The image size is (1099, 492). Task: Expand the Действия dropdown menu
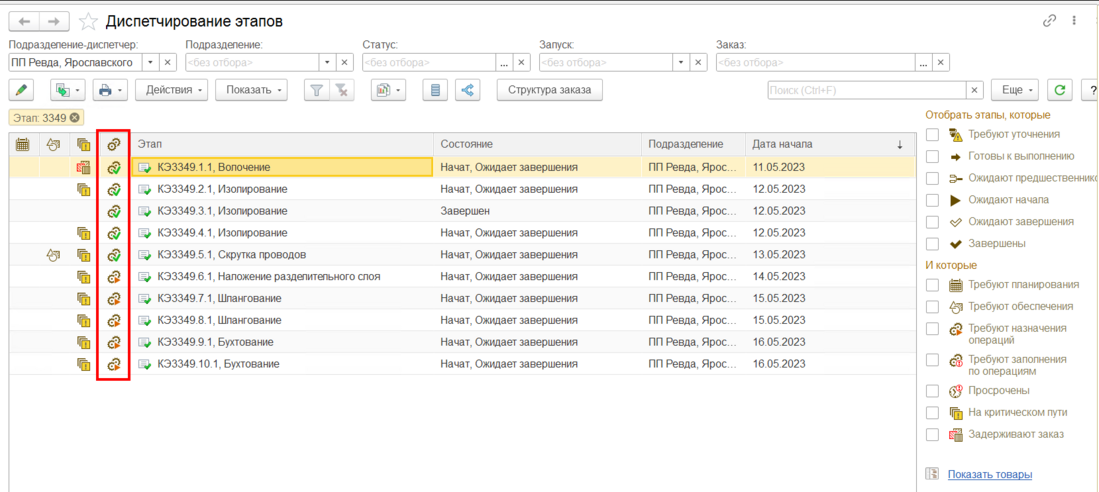[x=172, y=90]
